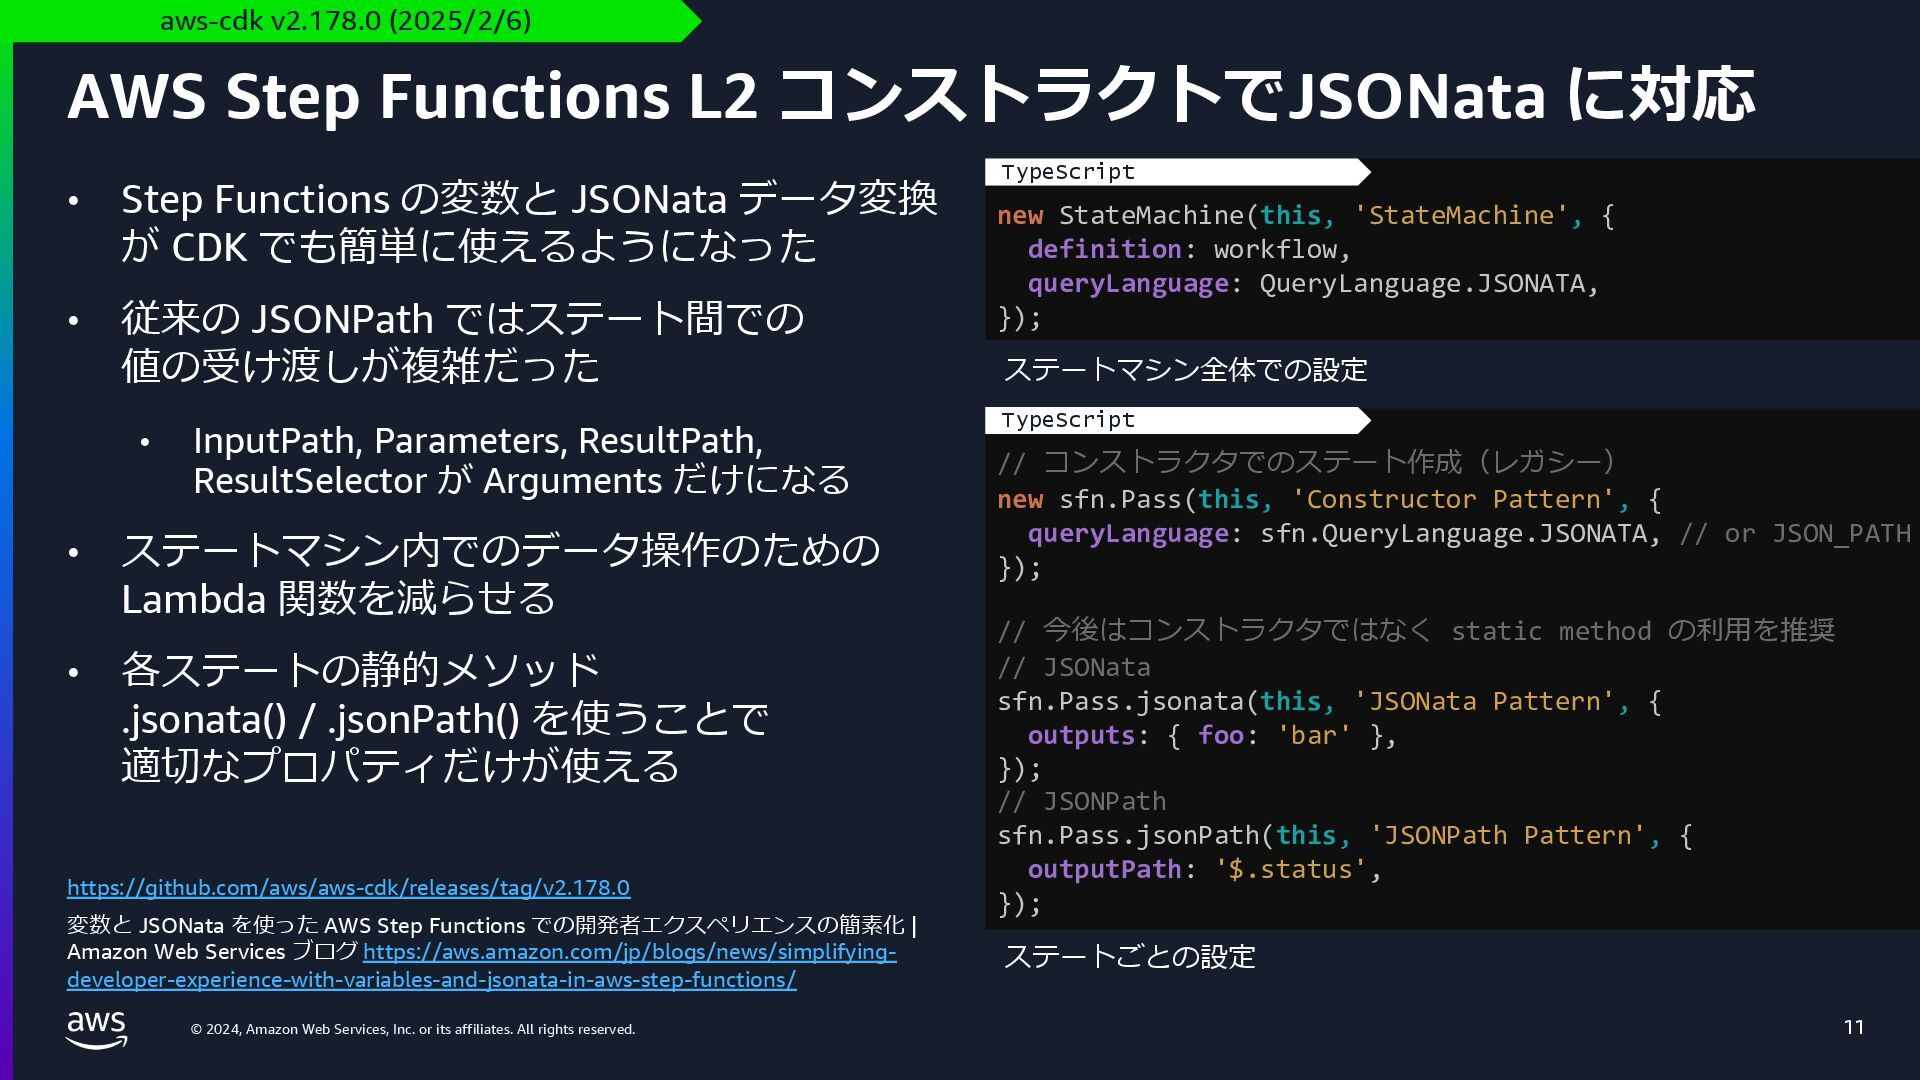1920x1080 pixels.
Task: Click the bullet about reducing Lambda 関数
Action: [x=501, y=574]
